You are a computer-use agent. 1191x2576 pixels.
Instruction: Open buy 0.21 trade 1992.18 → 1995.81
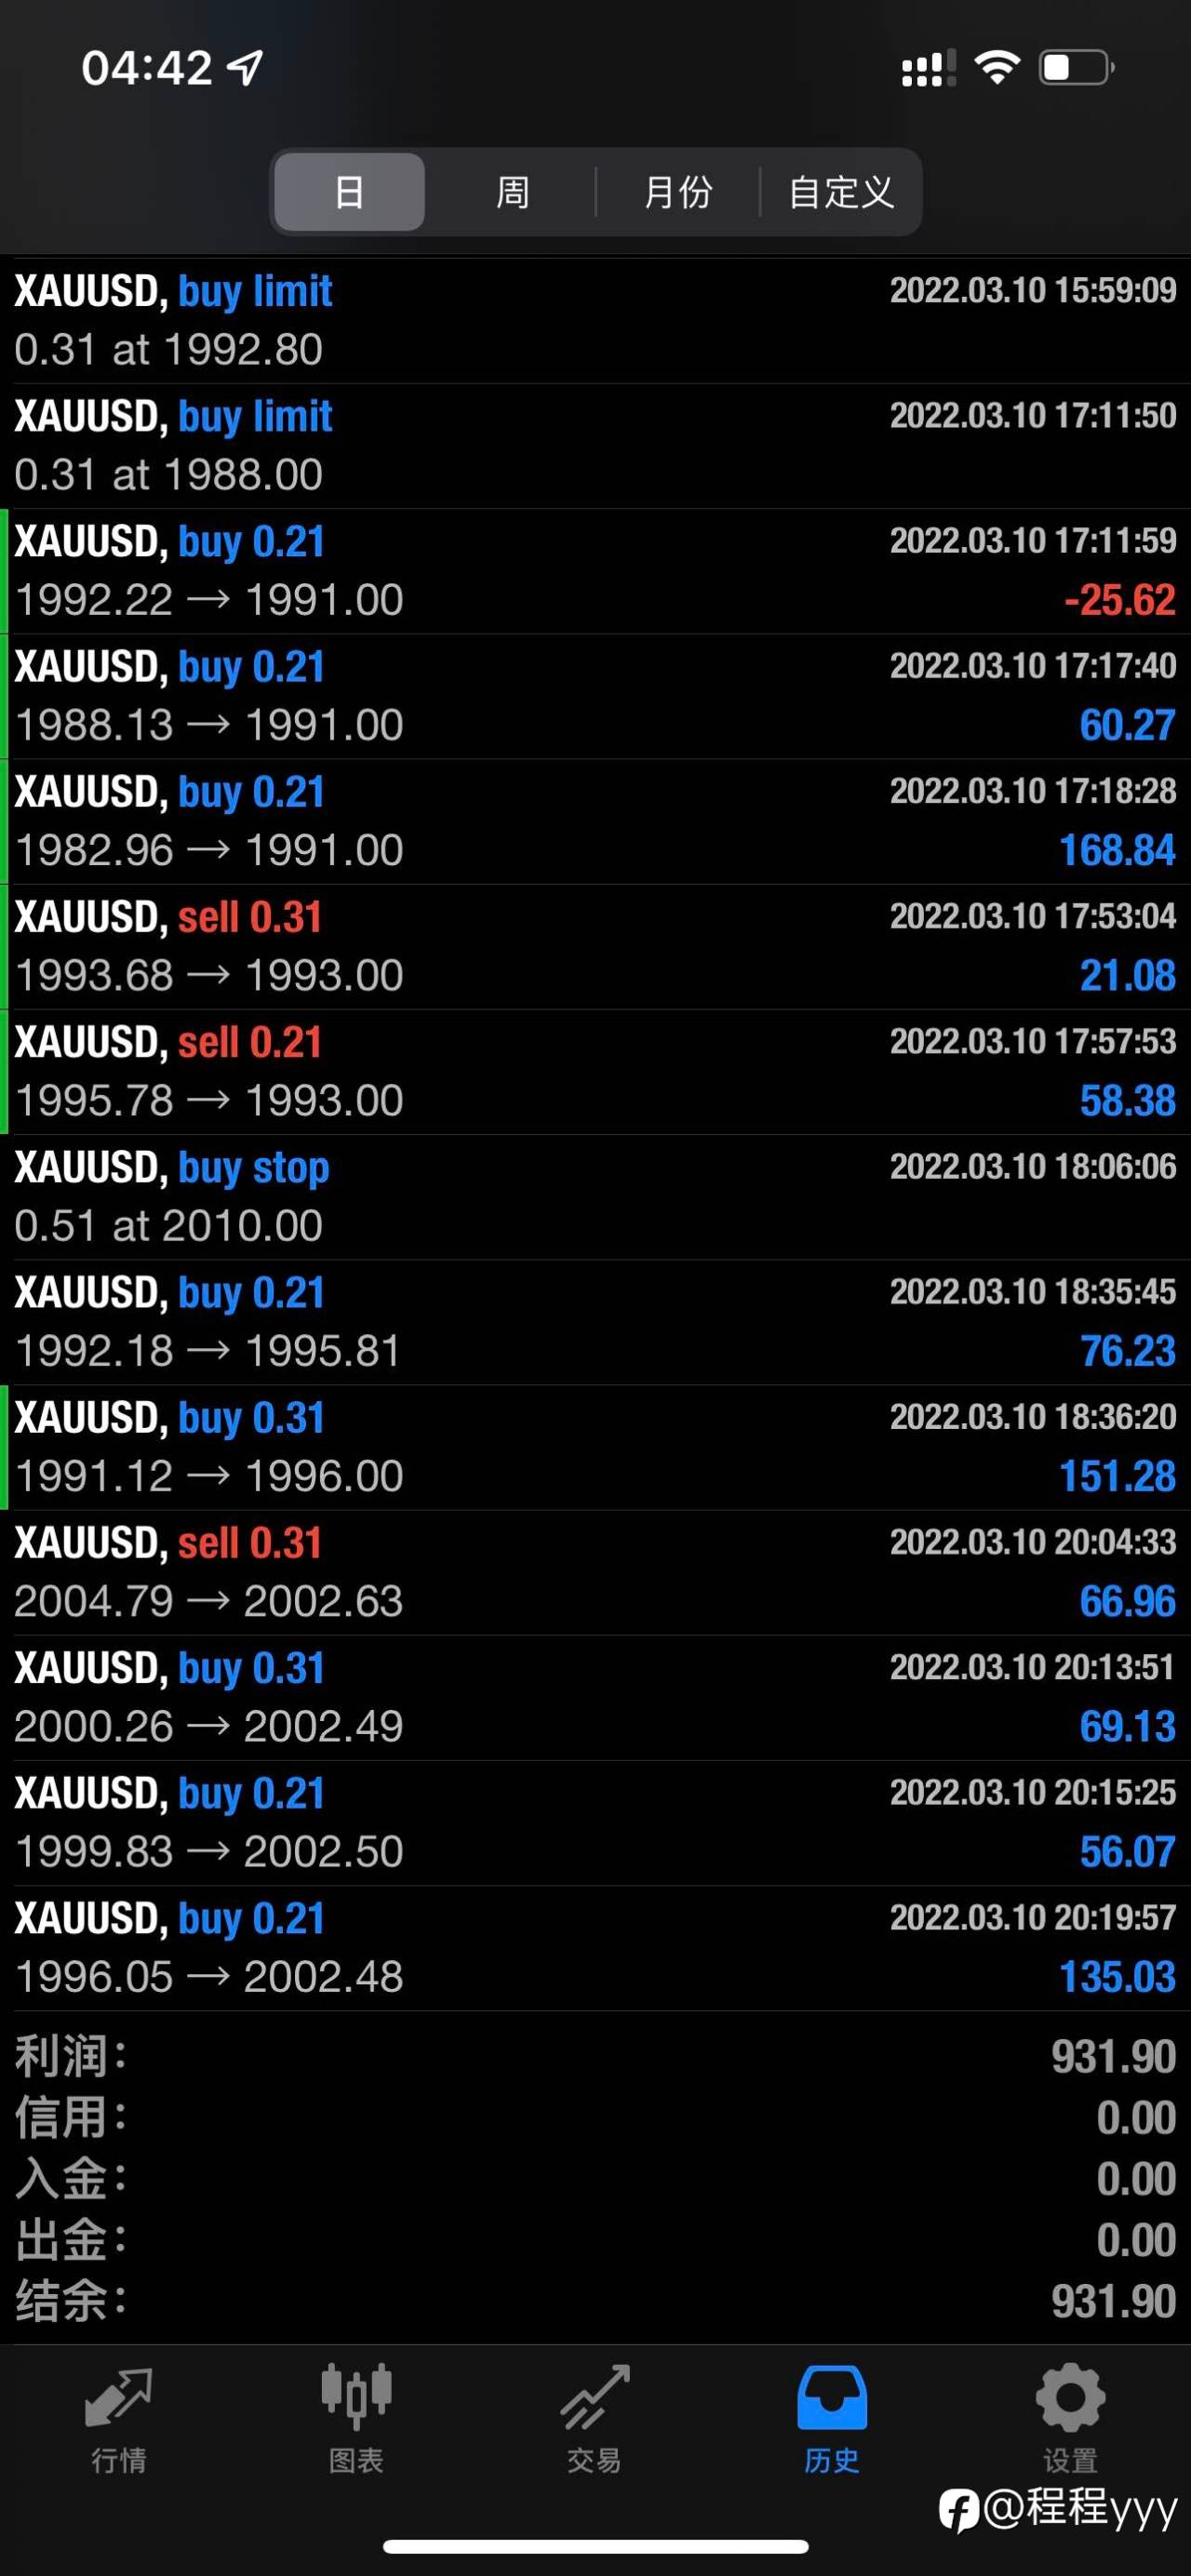(595, 1322)
